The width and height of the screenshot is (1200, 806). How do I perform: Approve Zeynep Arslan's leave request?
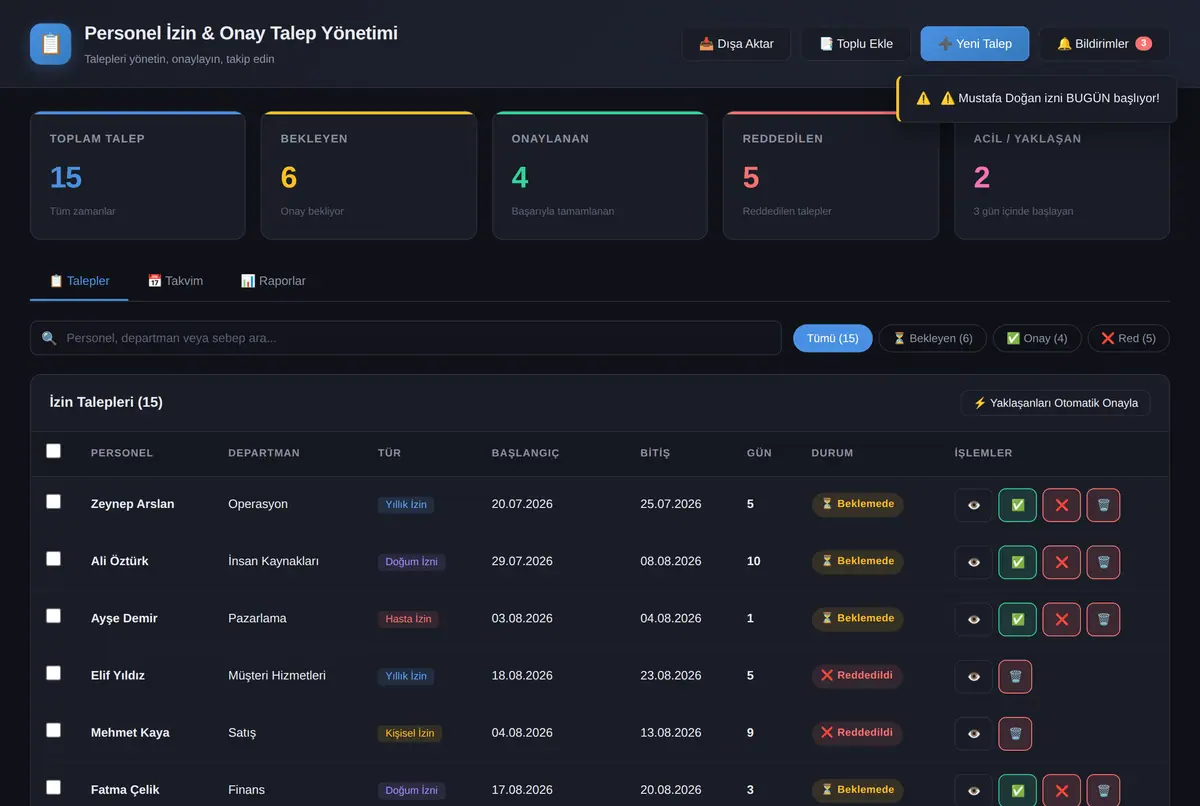click(1017, 505)
